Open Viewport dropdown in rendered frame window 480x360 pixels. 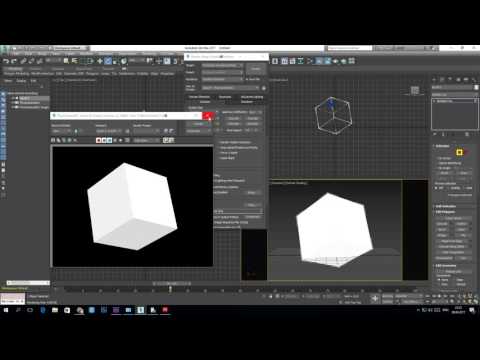(x=108, y=131)
